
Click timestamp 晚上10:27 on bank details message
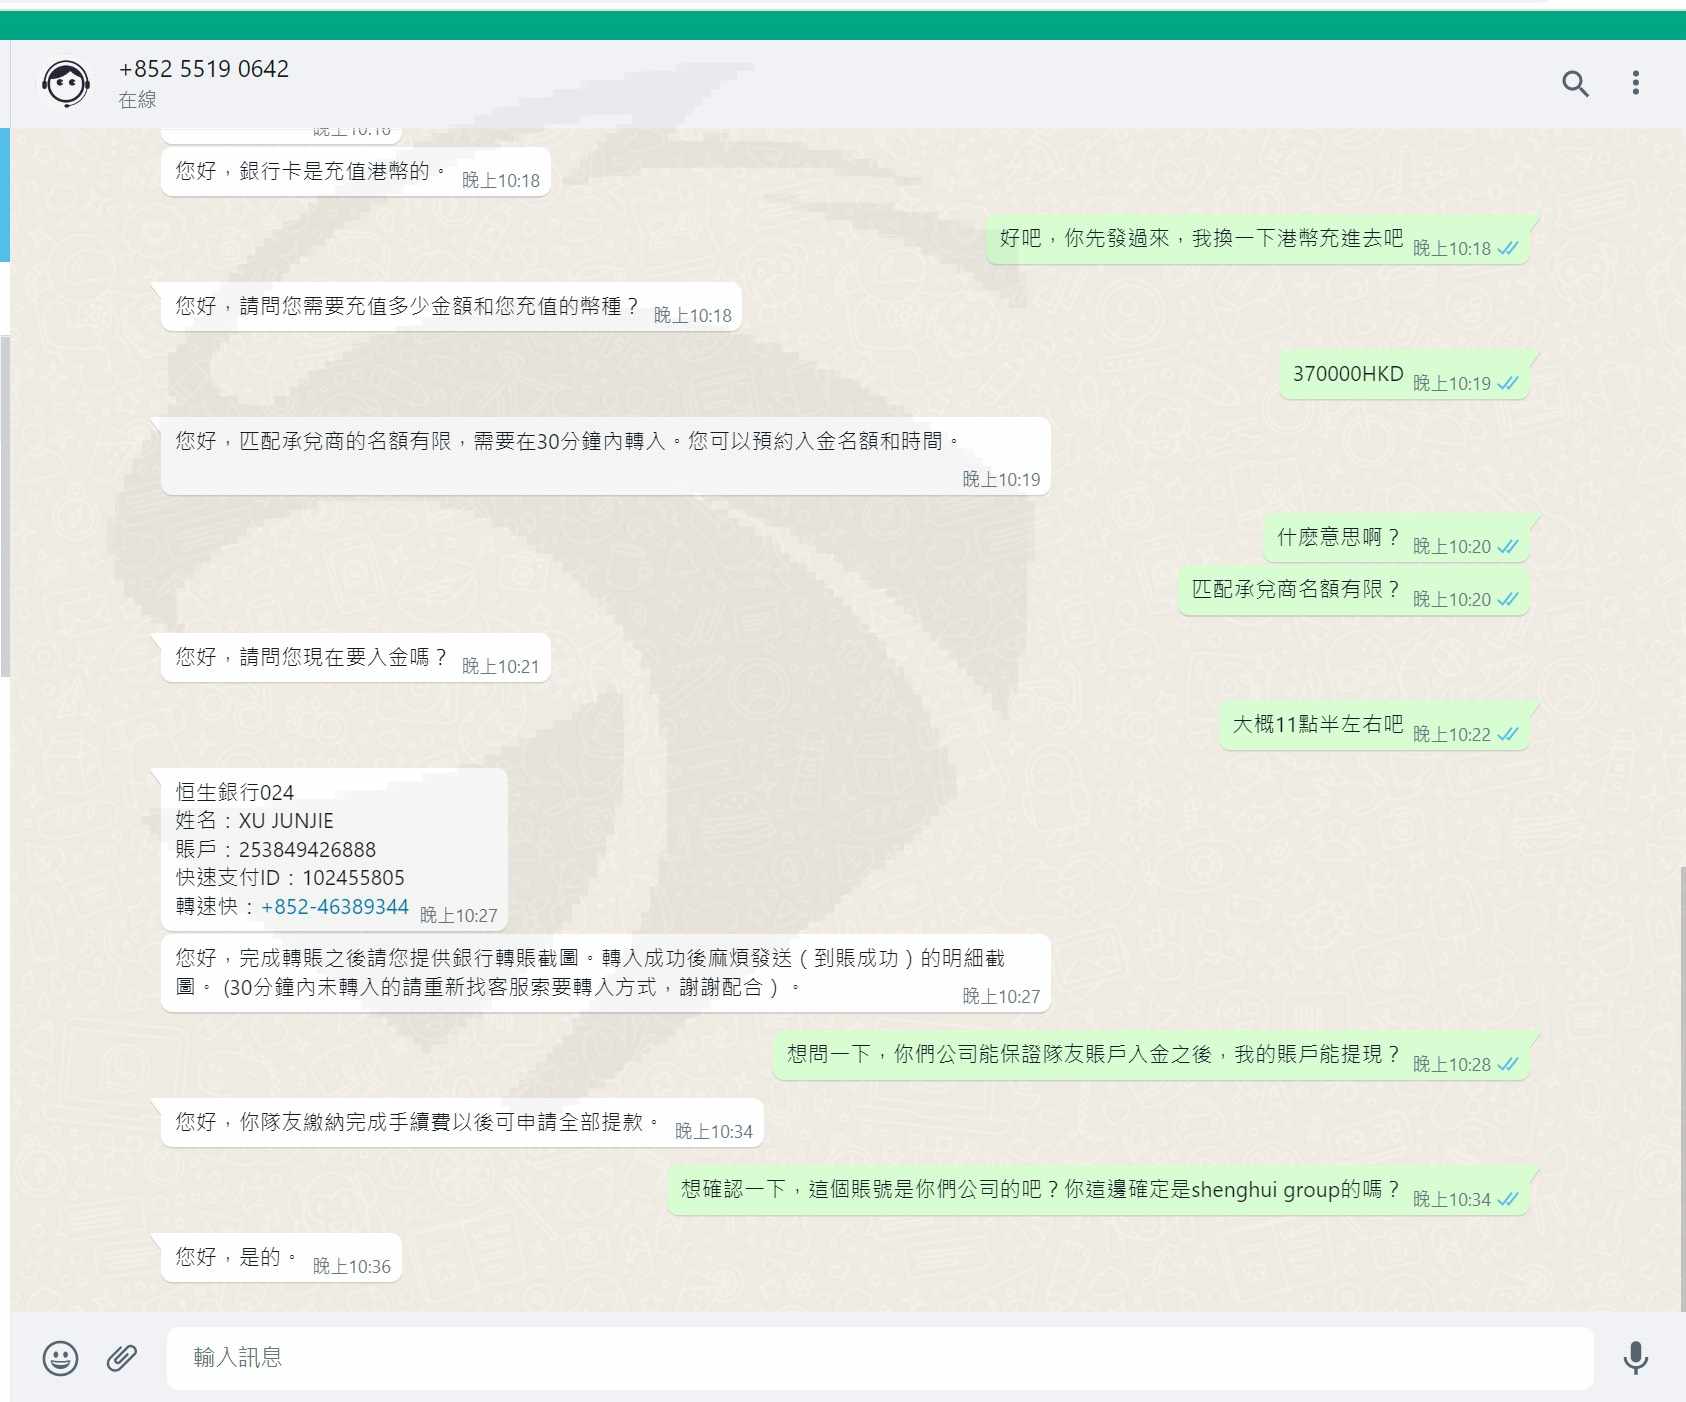[459, 916]
